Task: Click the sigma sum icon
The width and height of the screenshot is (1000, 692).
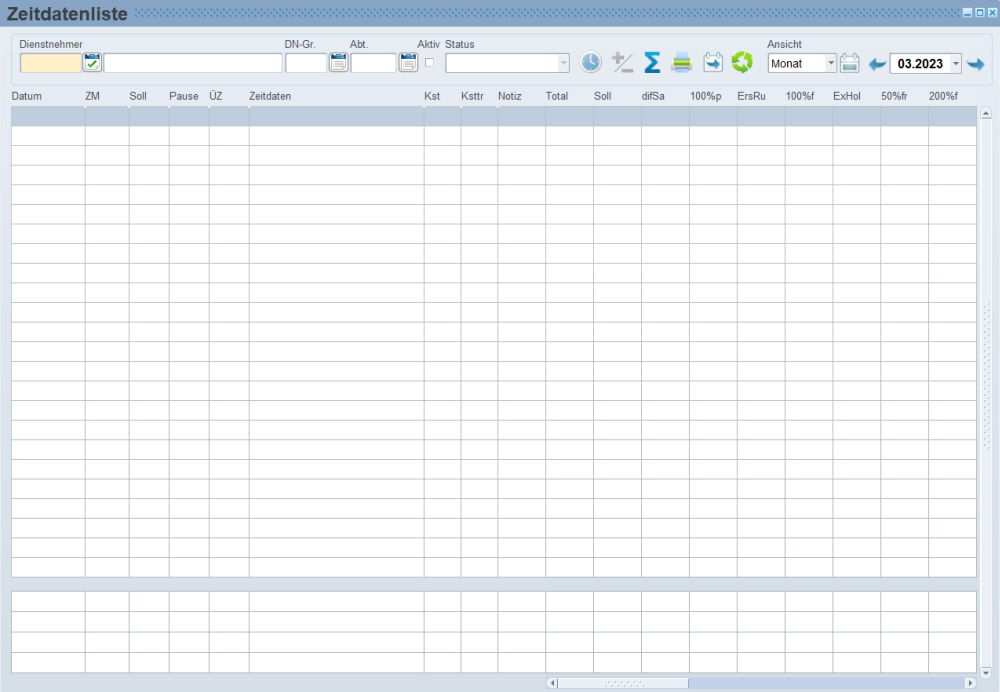Action: tap(652, 63)
